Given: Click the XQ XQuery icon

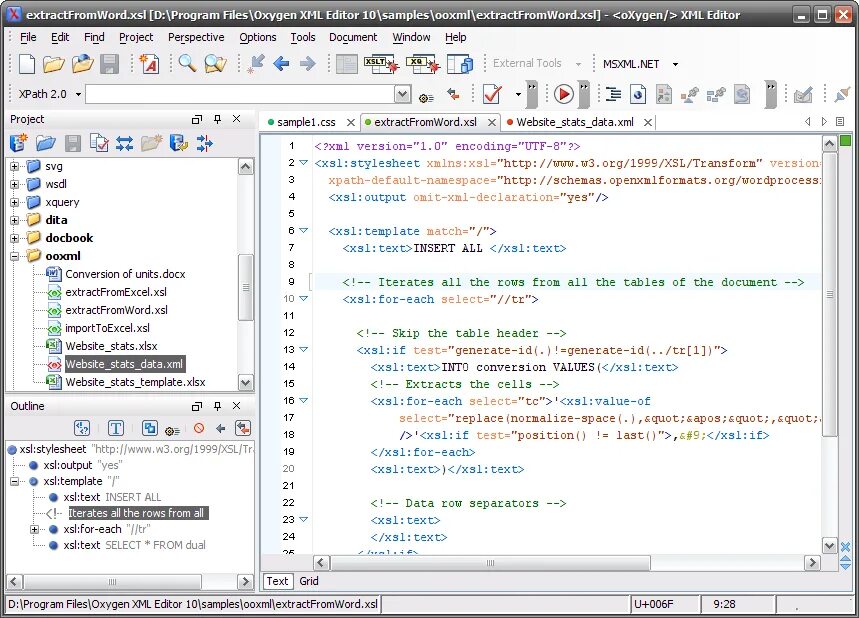Looking at the screenshot, I should click(421, 64).
